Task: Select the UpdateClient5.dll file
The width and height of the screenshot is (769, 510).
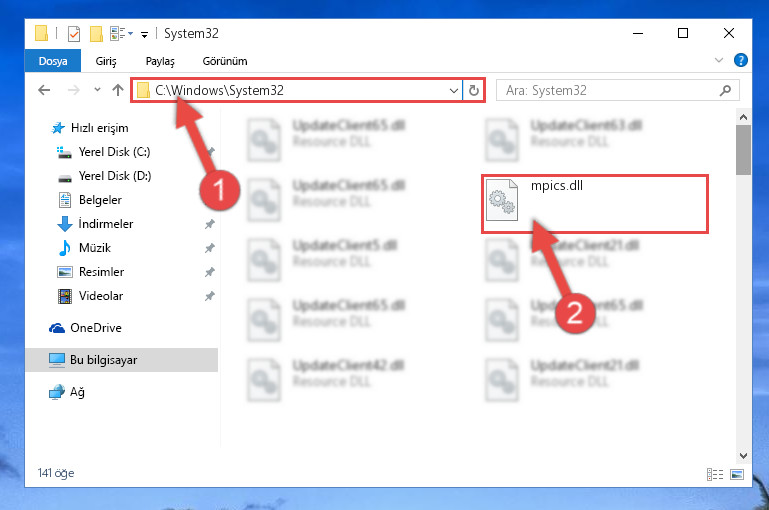Action: pyautogui.click(x=324, y=260)
